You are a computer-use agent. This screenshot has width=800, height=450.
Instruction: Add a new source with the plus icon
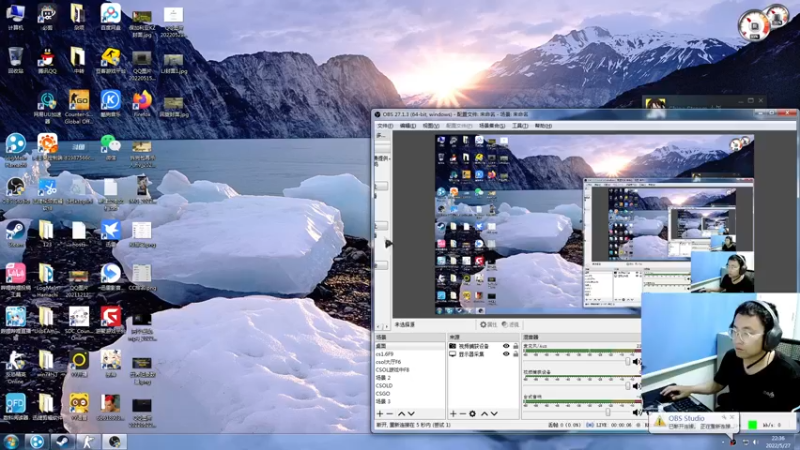453,414
